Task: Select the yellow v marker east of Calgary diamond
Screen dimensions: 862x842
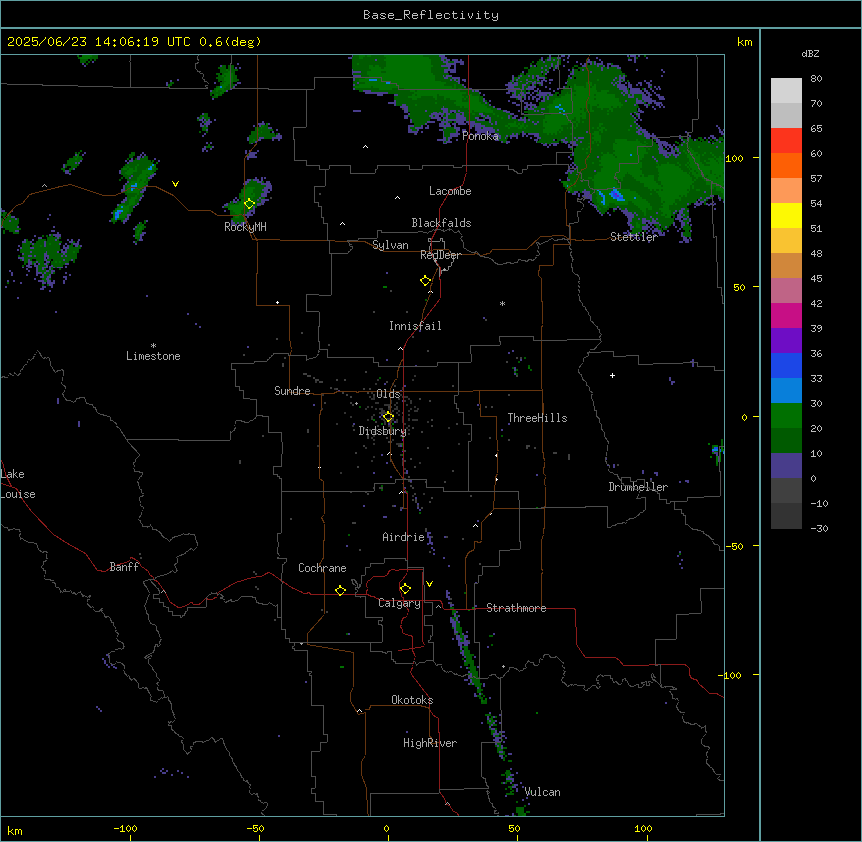Action: click(x=429, y=584)
